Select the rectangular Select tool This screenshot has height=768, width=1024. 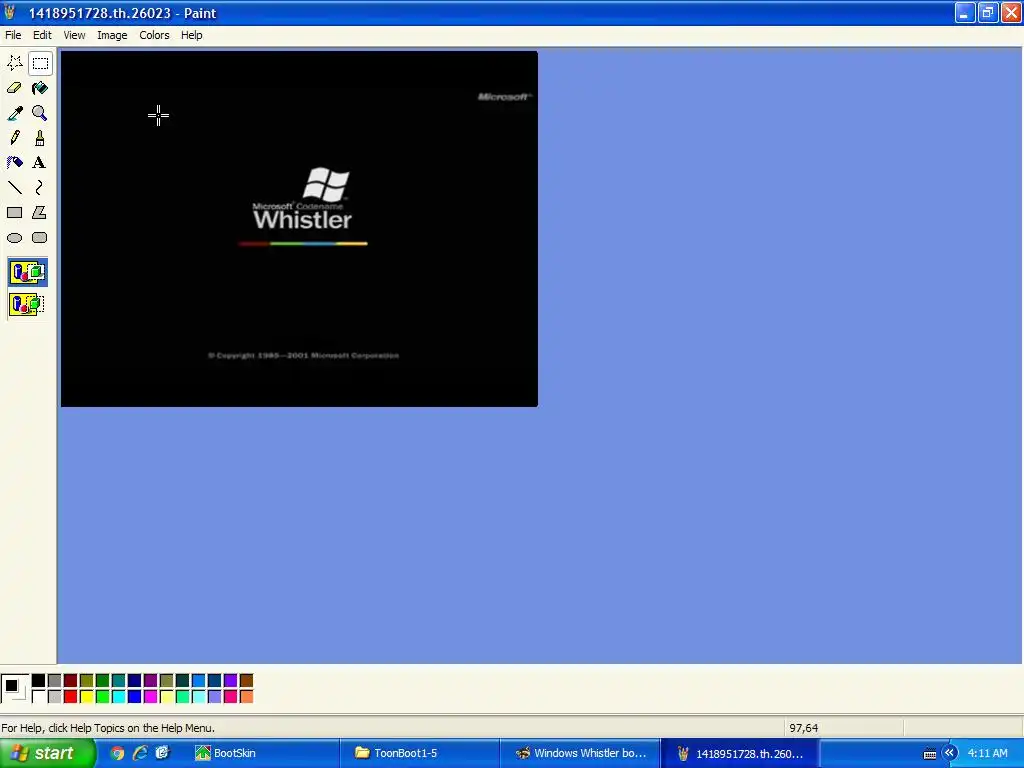point(40,63)
